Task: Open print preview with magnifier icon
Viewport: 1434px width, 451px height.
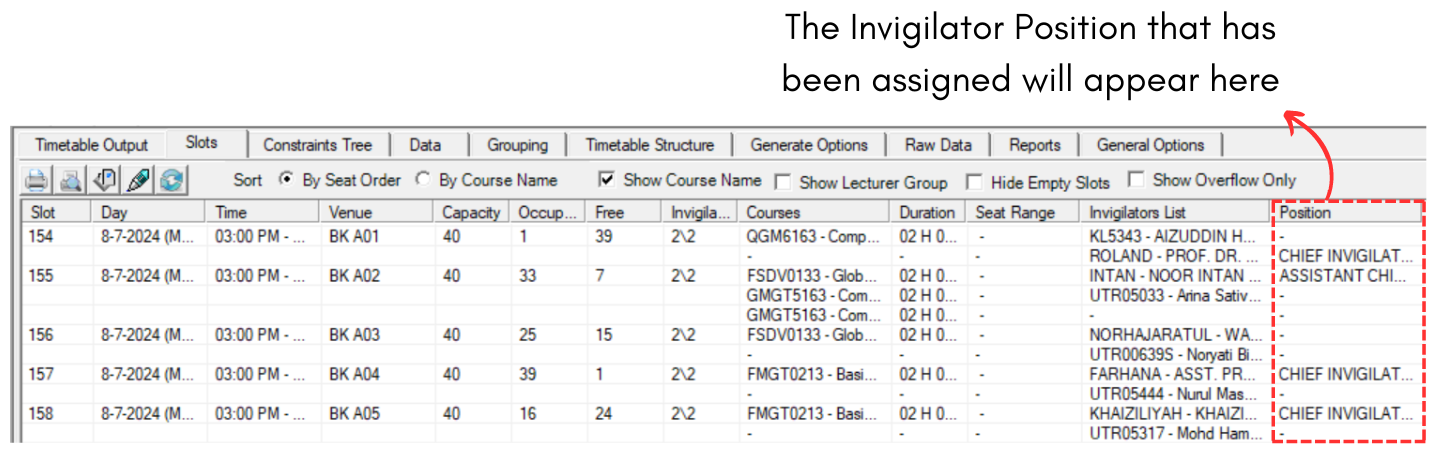Action: tap(70, 181)
